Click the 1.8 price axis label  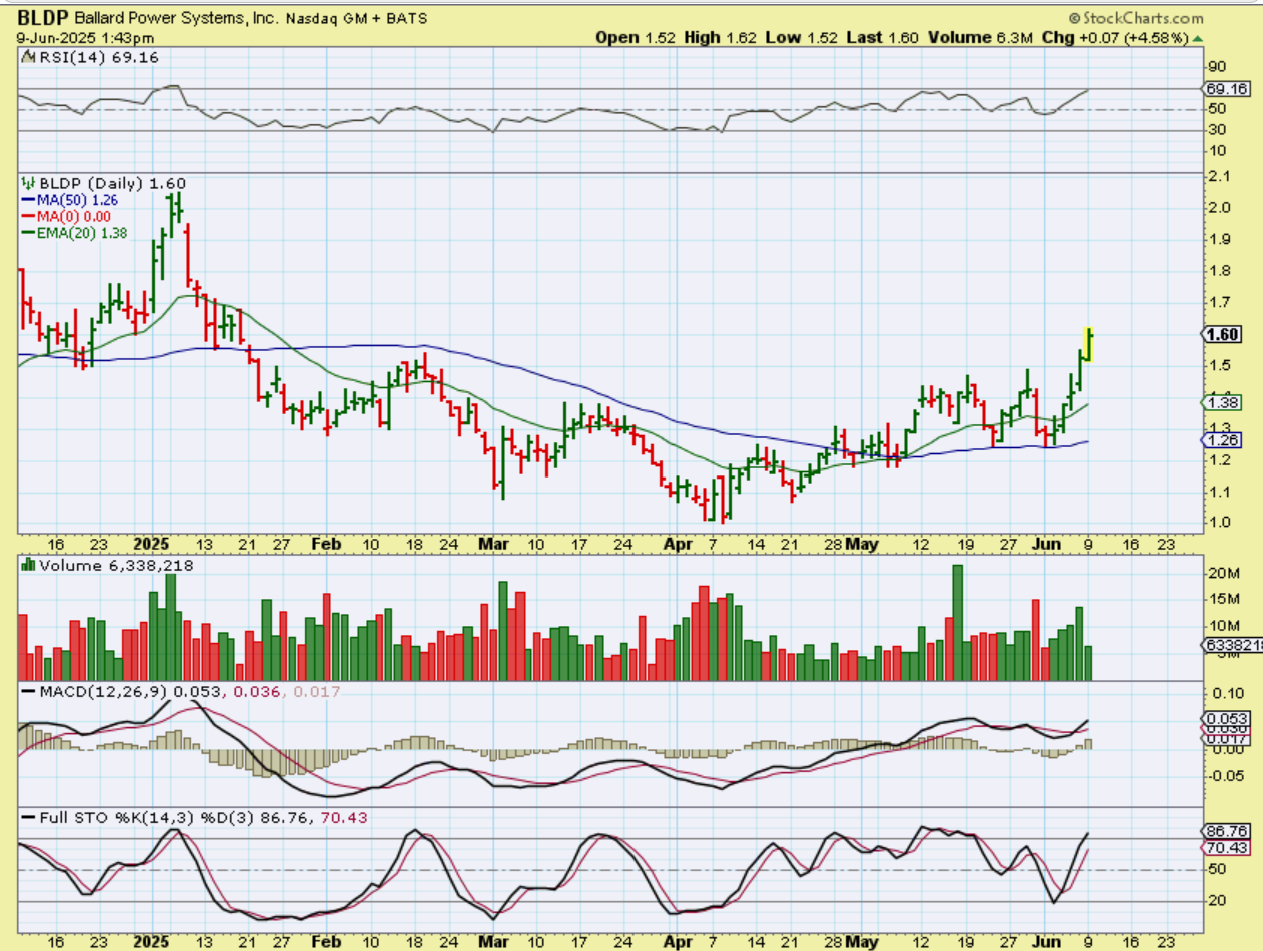coord(1220,271)
